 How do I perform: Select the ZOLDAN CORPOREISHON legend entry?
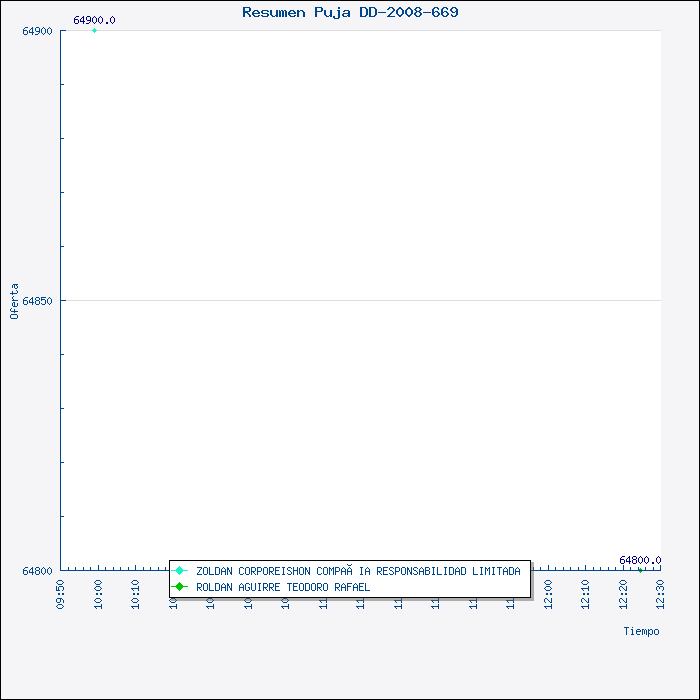click(357, 571)
